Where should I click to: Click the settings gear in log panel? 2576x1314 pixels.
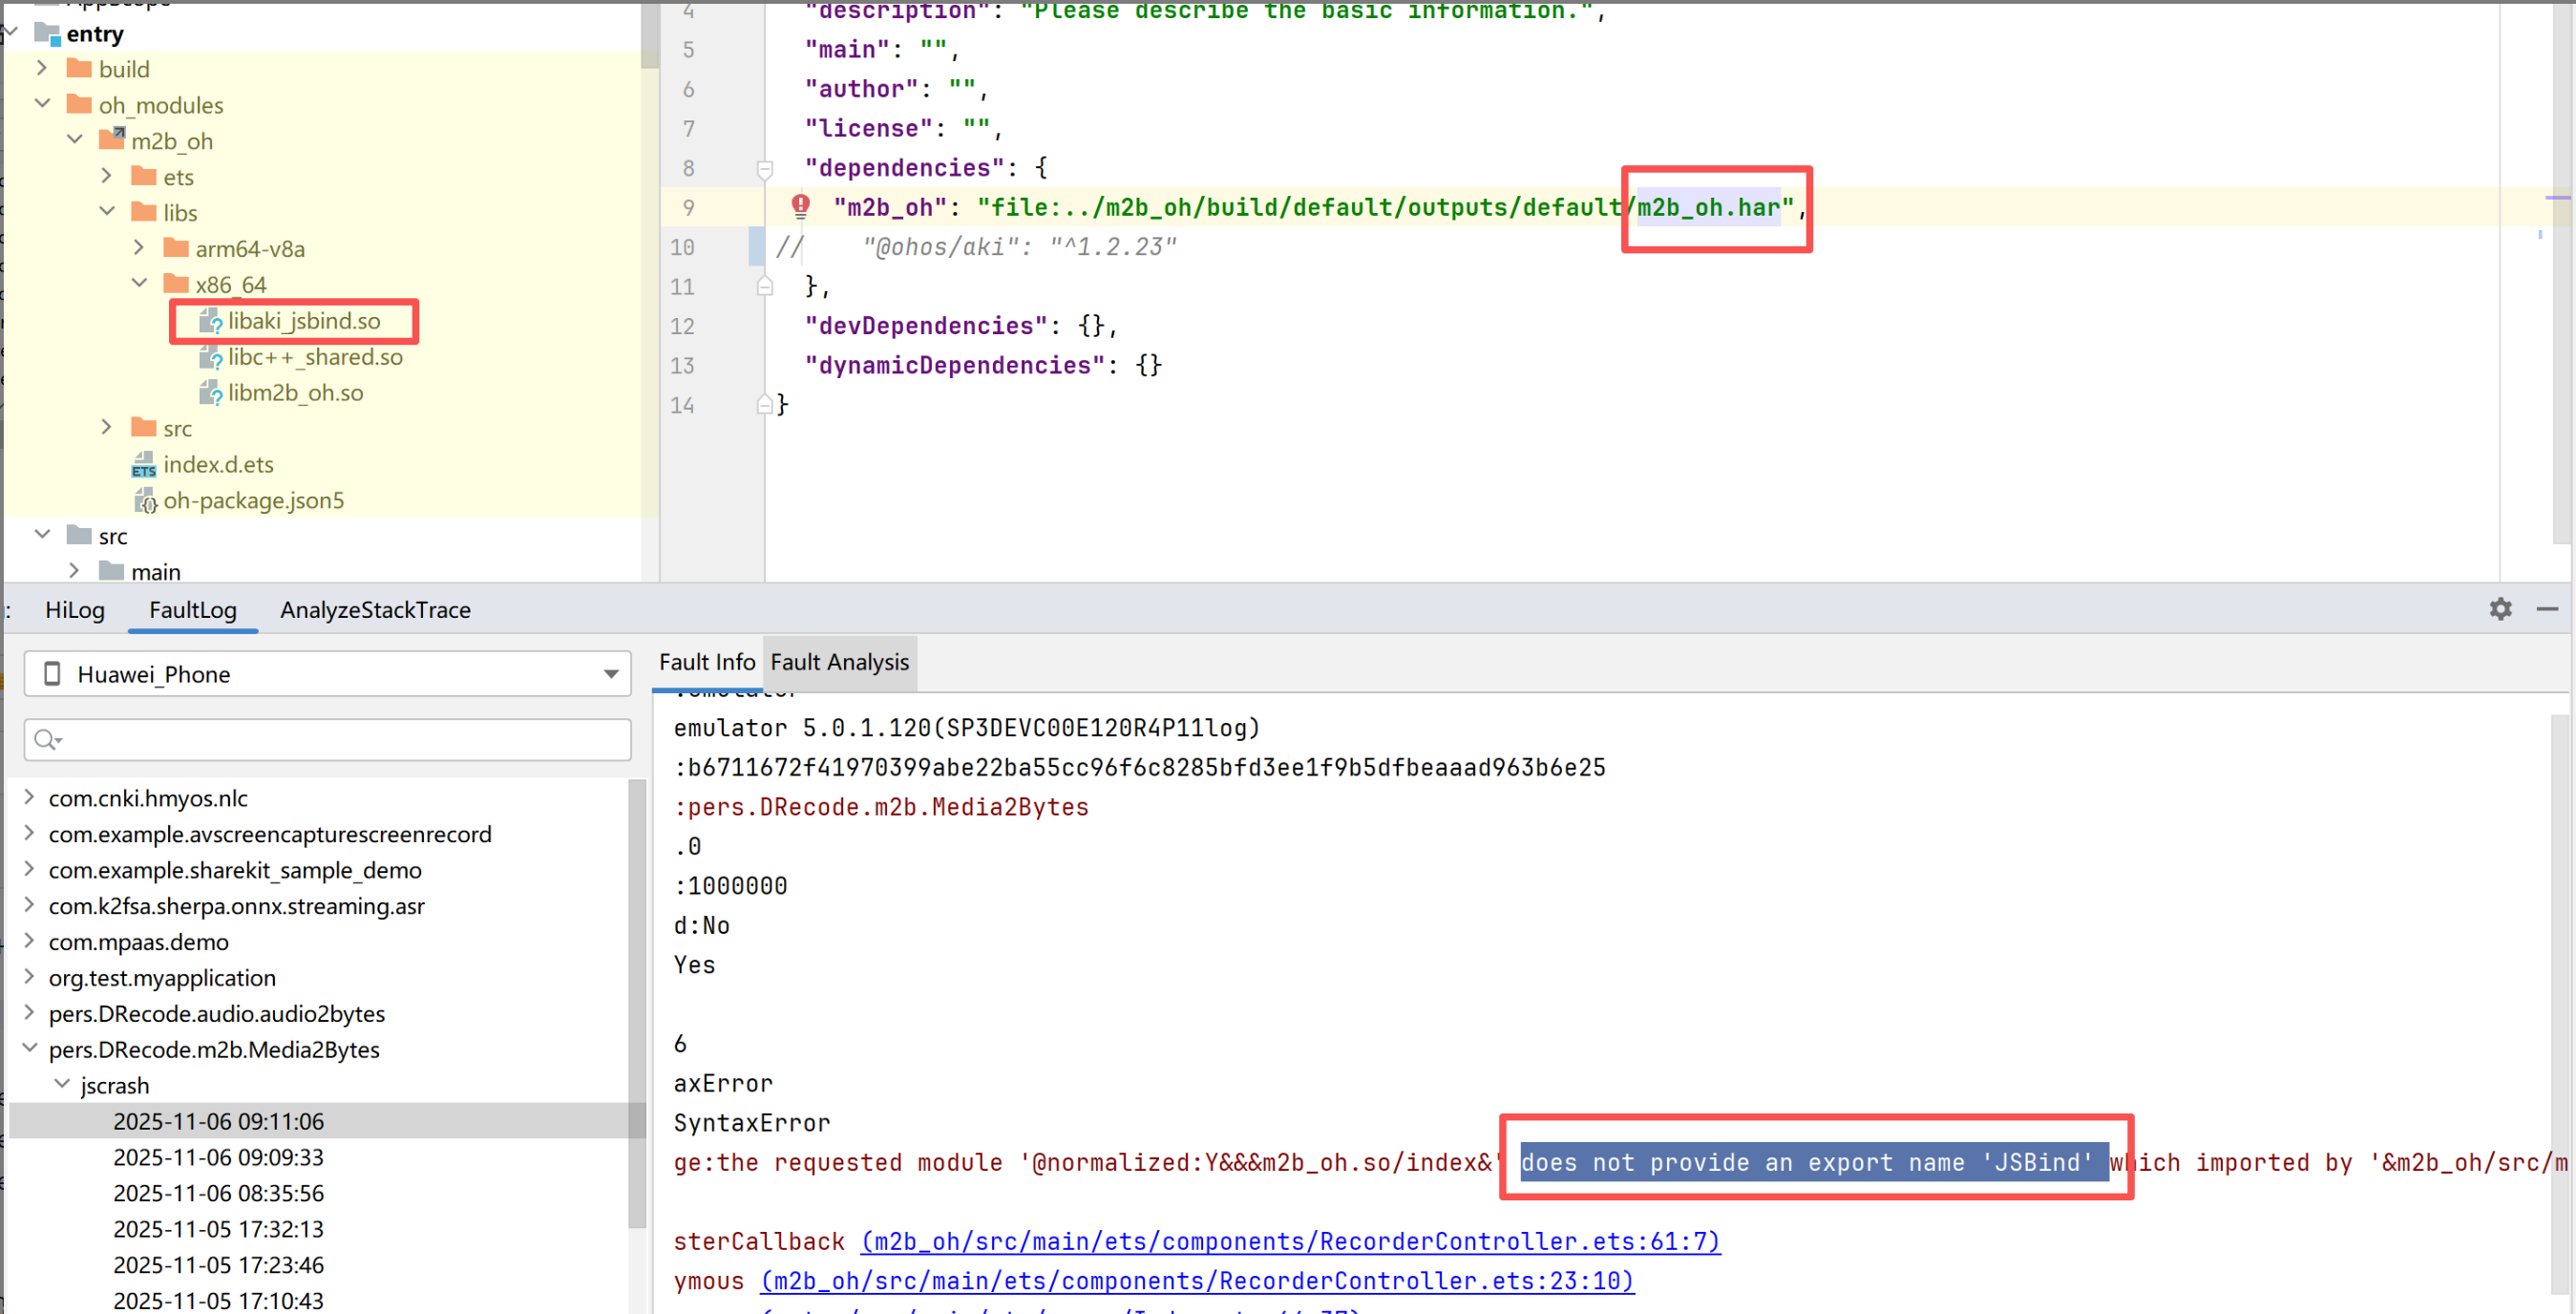pyautogui.click(x=2500, y=609)
